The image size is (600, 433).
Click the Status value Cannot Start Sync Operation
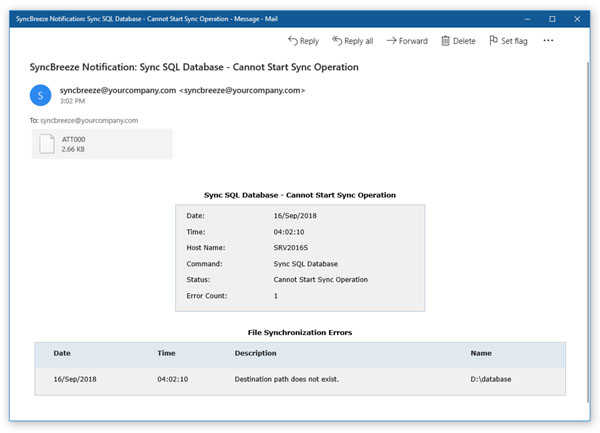pos(321,280)
